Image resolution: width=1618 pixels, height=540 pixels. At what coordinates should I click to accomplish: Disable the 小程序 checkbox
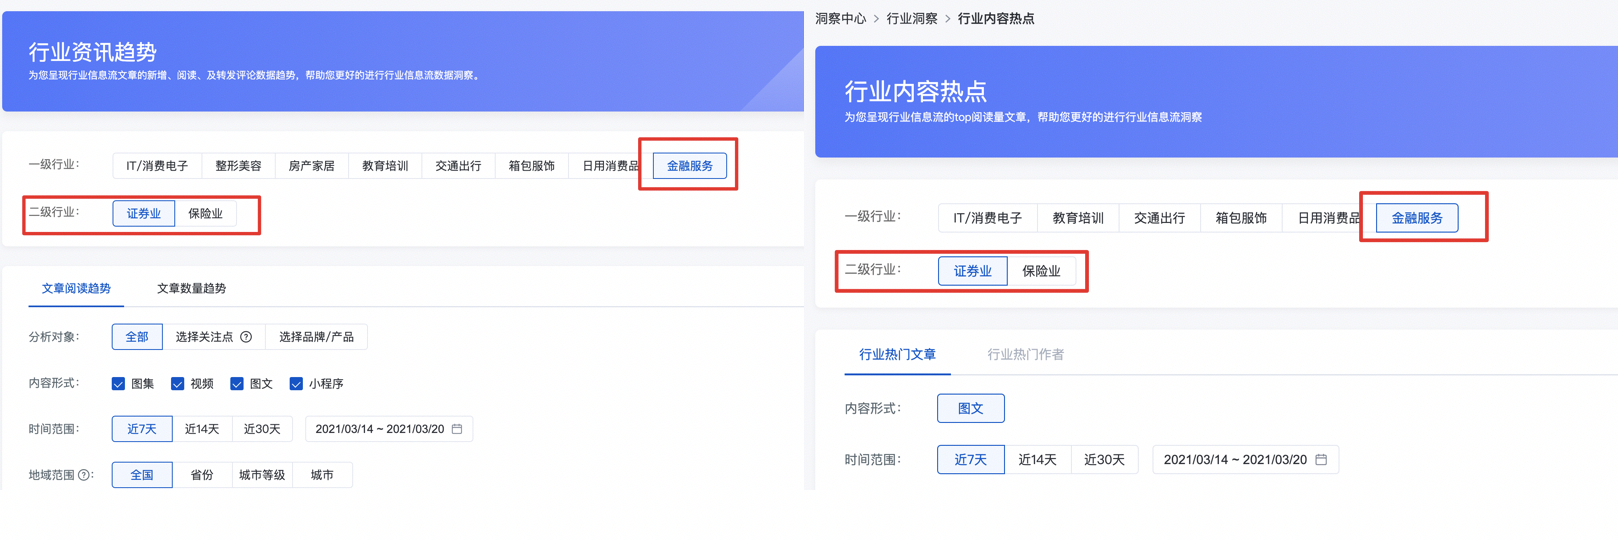tap(296, 384)
